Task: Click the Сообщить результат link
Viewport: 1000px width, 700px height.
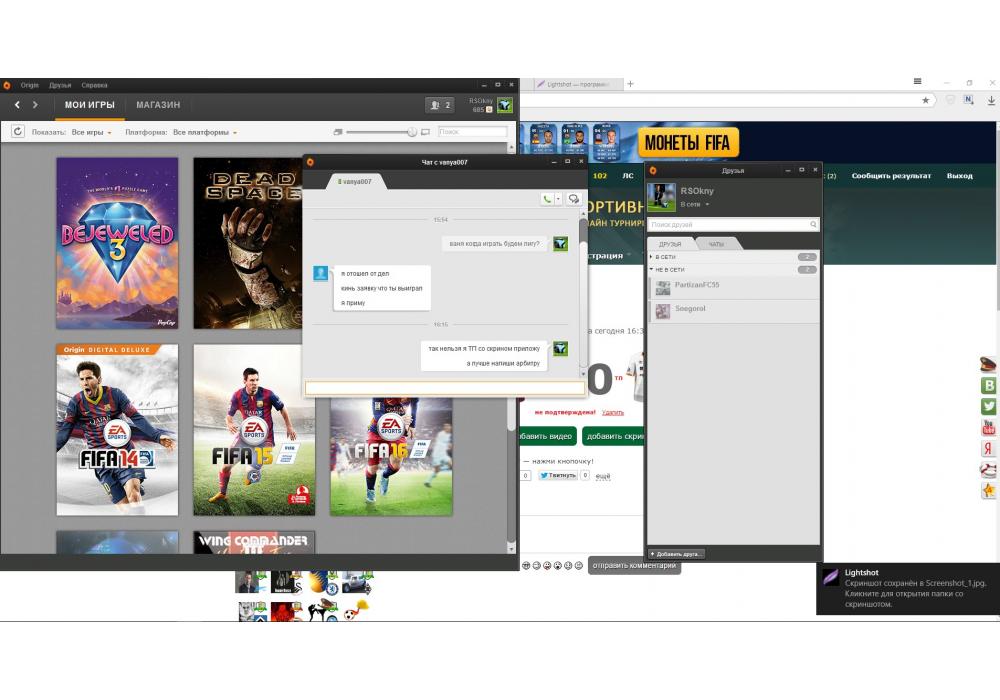Action: (x=891, y=175)
